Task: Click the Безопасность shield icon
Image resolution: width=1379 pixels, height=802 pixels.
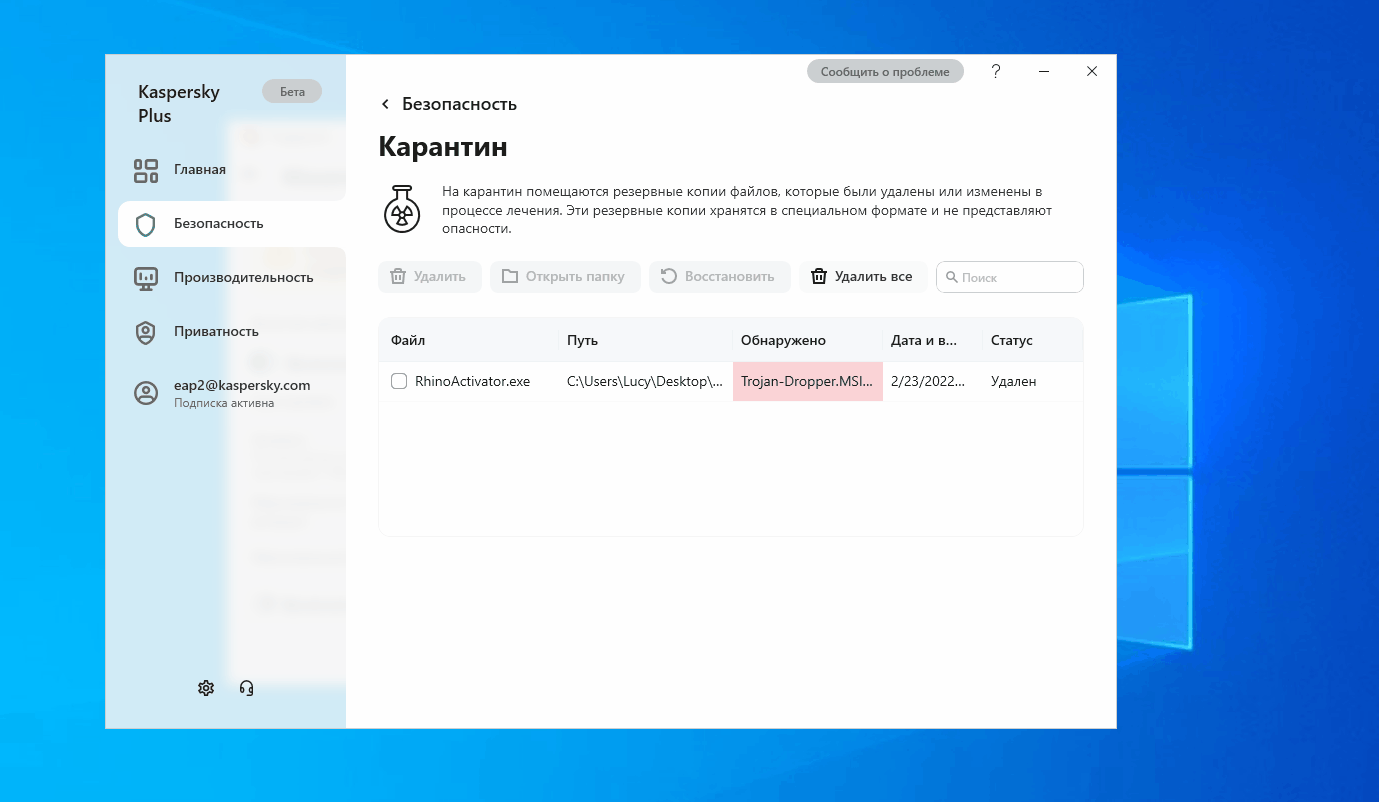Action: coord(146,224)
